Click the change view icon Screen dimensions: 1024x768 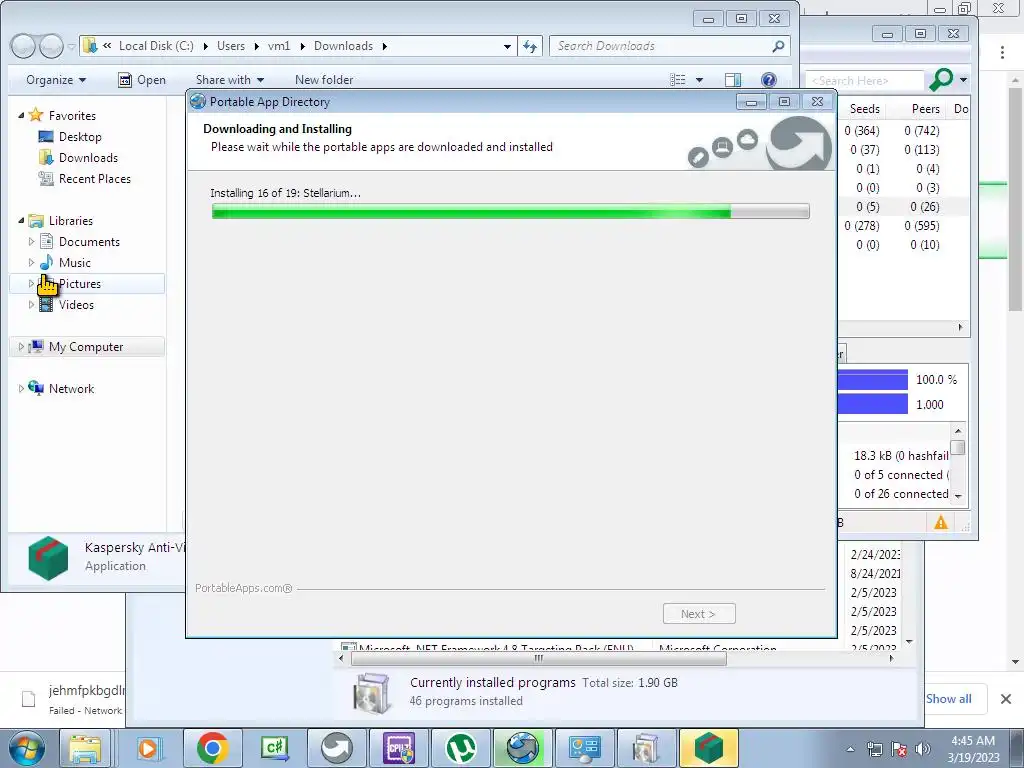tap(678, 80)
